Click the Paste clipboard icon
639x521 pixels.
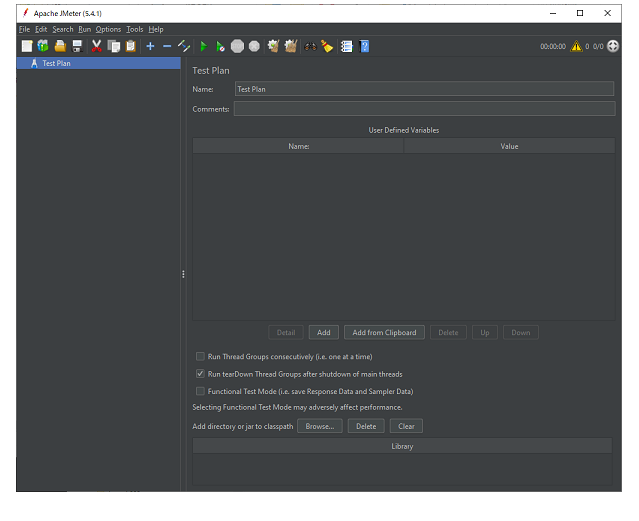pos(130,46)
